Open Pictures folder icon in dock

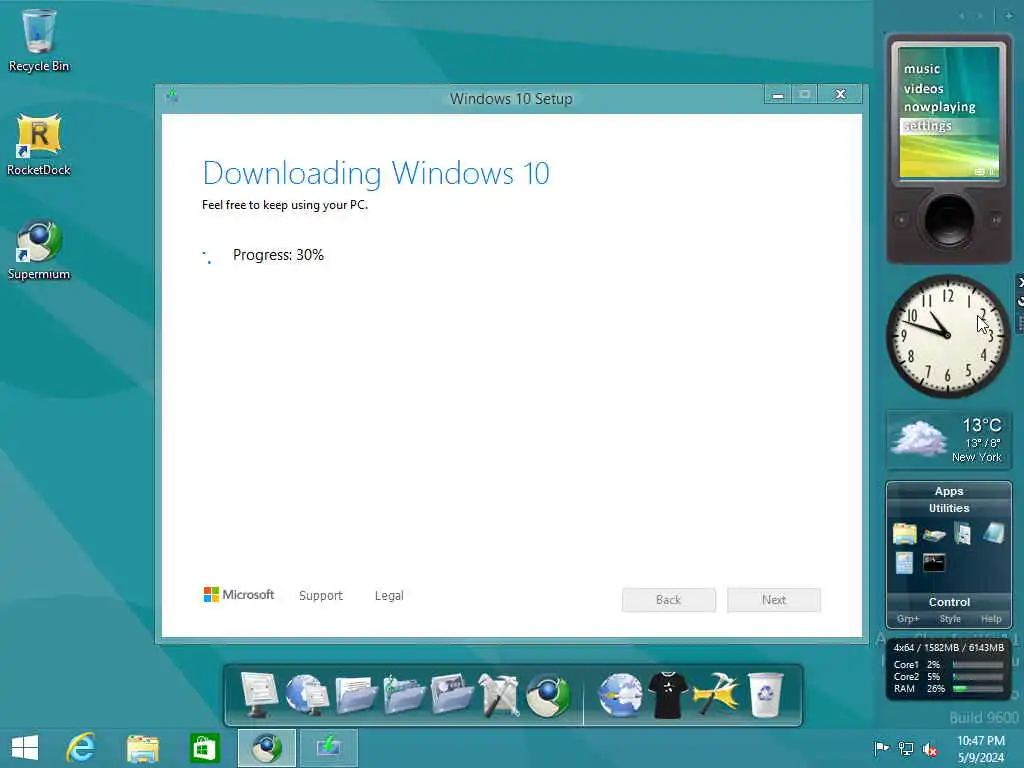451,694
